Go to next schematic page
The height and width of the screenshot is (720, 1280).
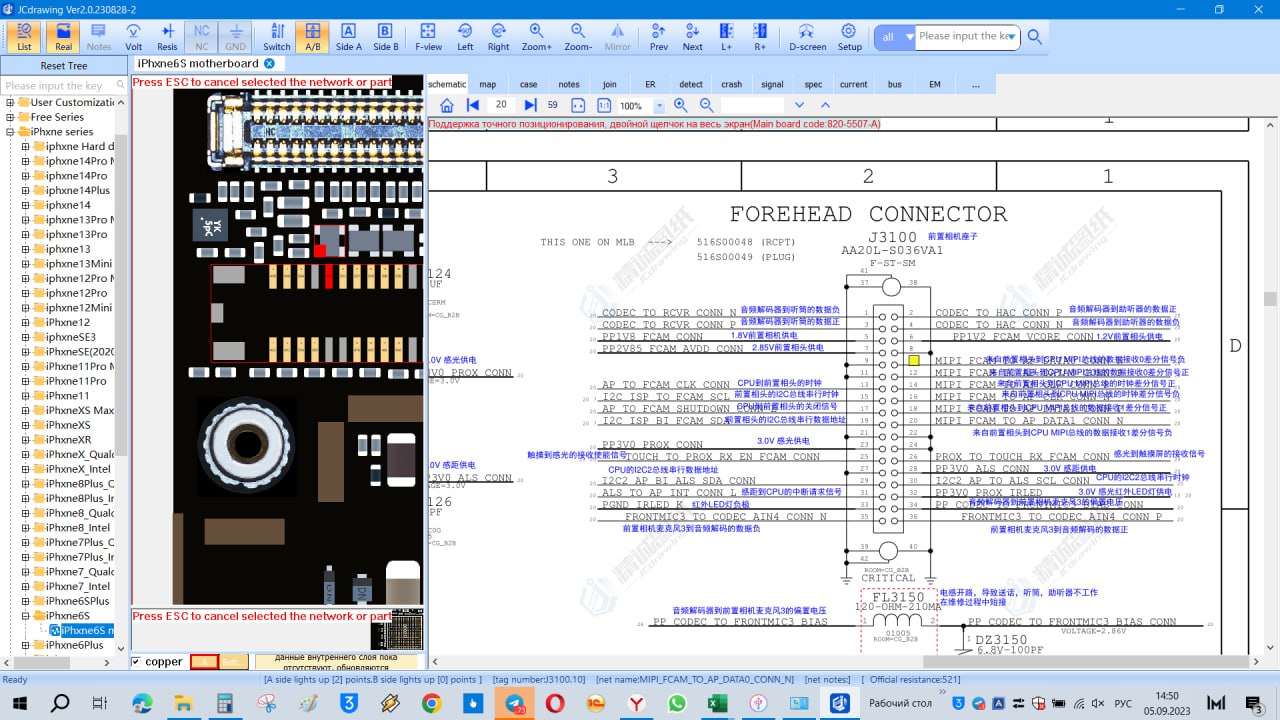[530, 105]
